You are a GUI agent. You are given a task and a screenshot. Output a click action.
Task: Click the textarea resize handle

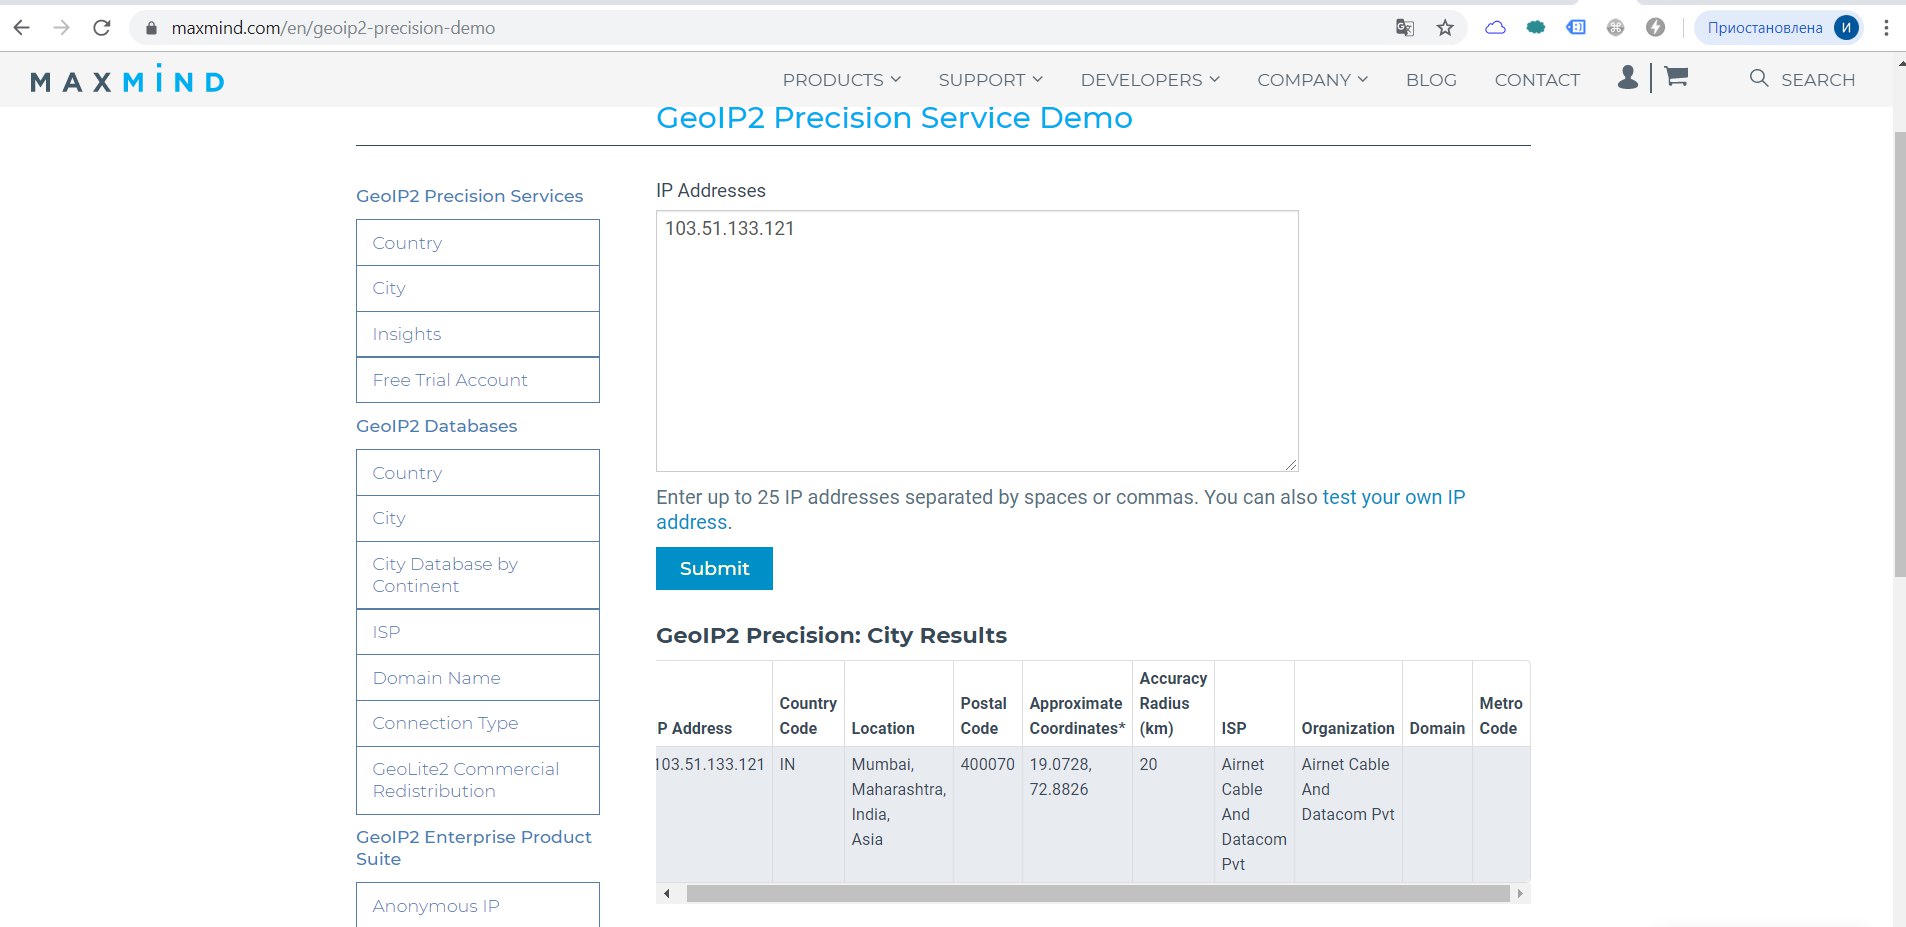(1291, 464)
